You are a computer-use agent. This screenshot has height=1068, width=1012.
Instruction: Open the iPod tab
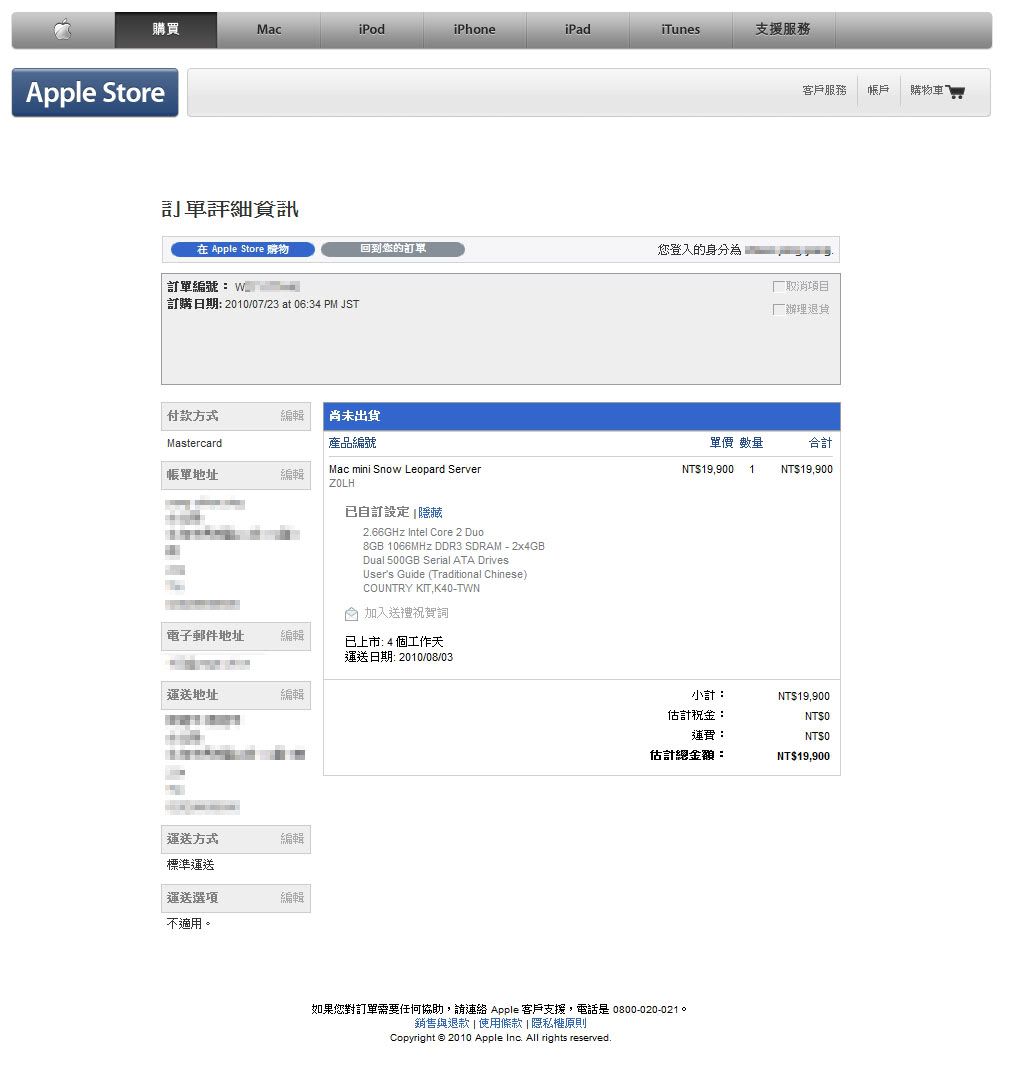372,29
